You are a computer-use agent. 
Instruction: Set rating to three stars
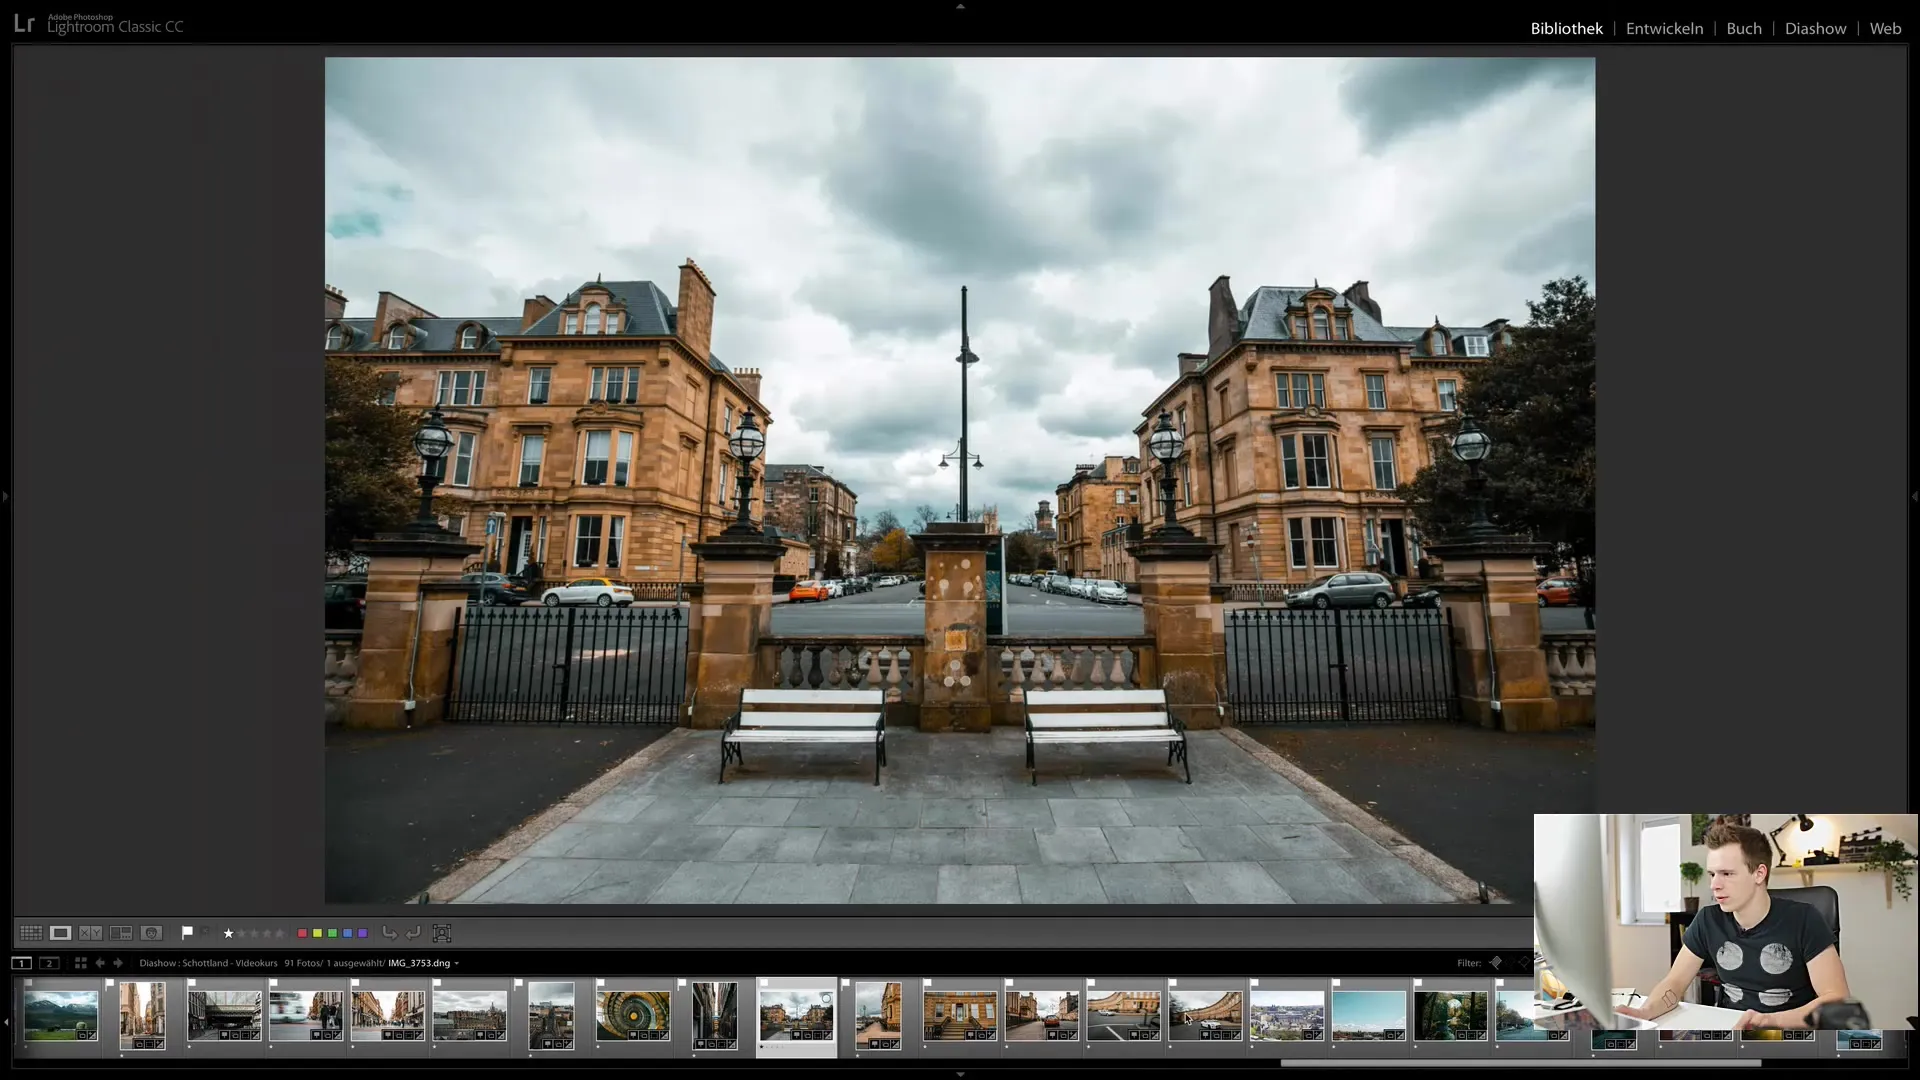[254, 933]
